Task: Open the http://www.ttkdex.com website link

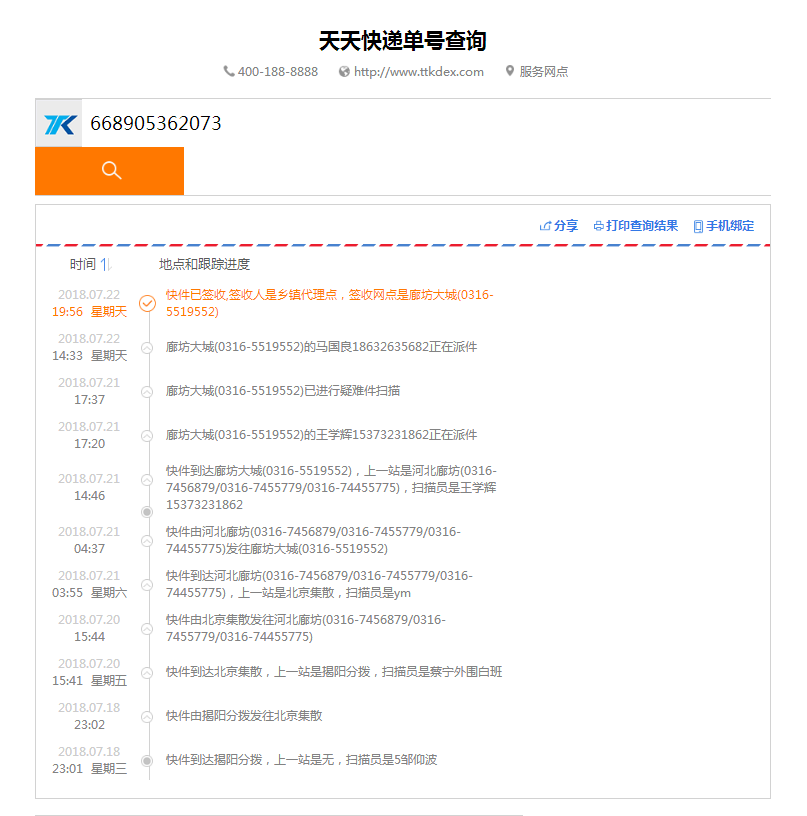Action: [x=419, y=72]
